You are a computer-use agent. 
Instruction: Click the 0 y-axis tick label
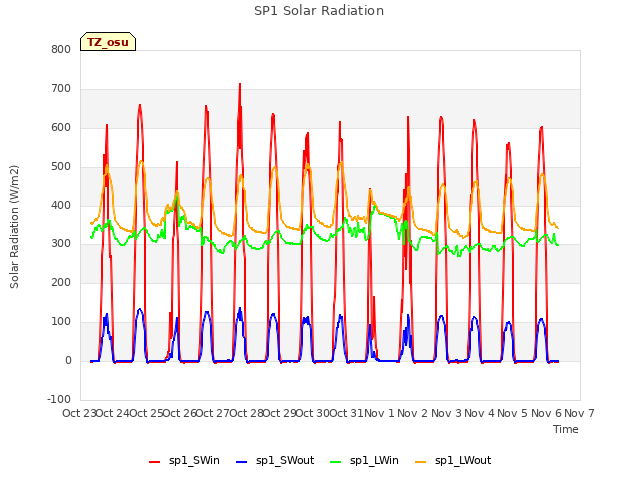click(x=68, y=360)
